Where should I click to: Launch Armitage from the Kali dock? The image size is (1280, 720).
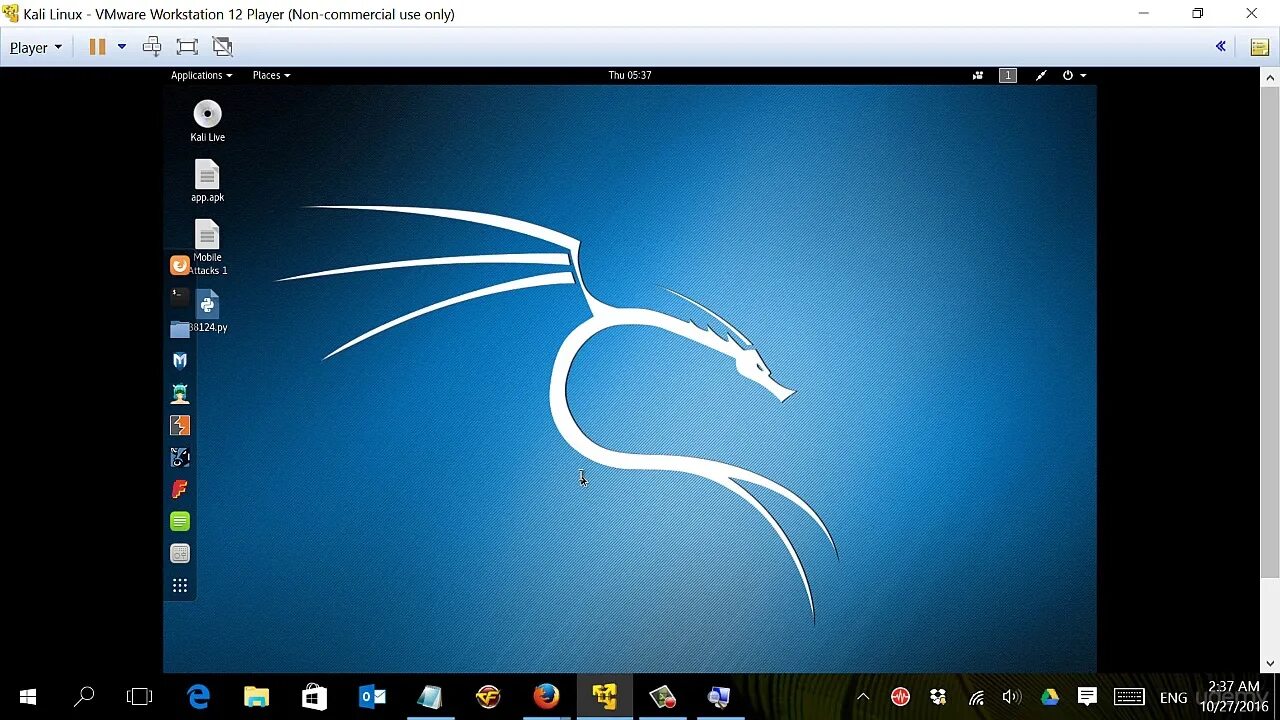tap(180, 393)
